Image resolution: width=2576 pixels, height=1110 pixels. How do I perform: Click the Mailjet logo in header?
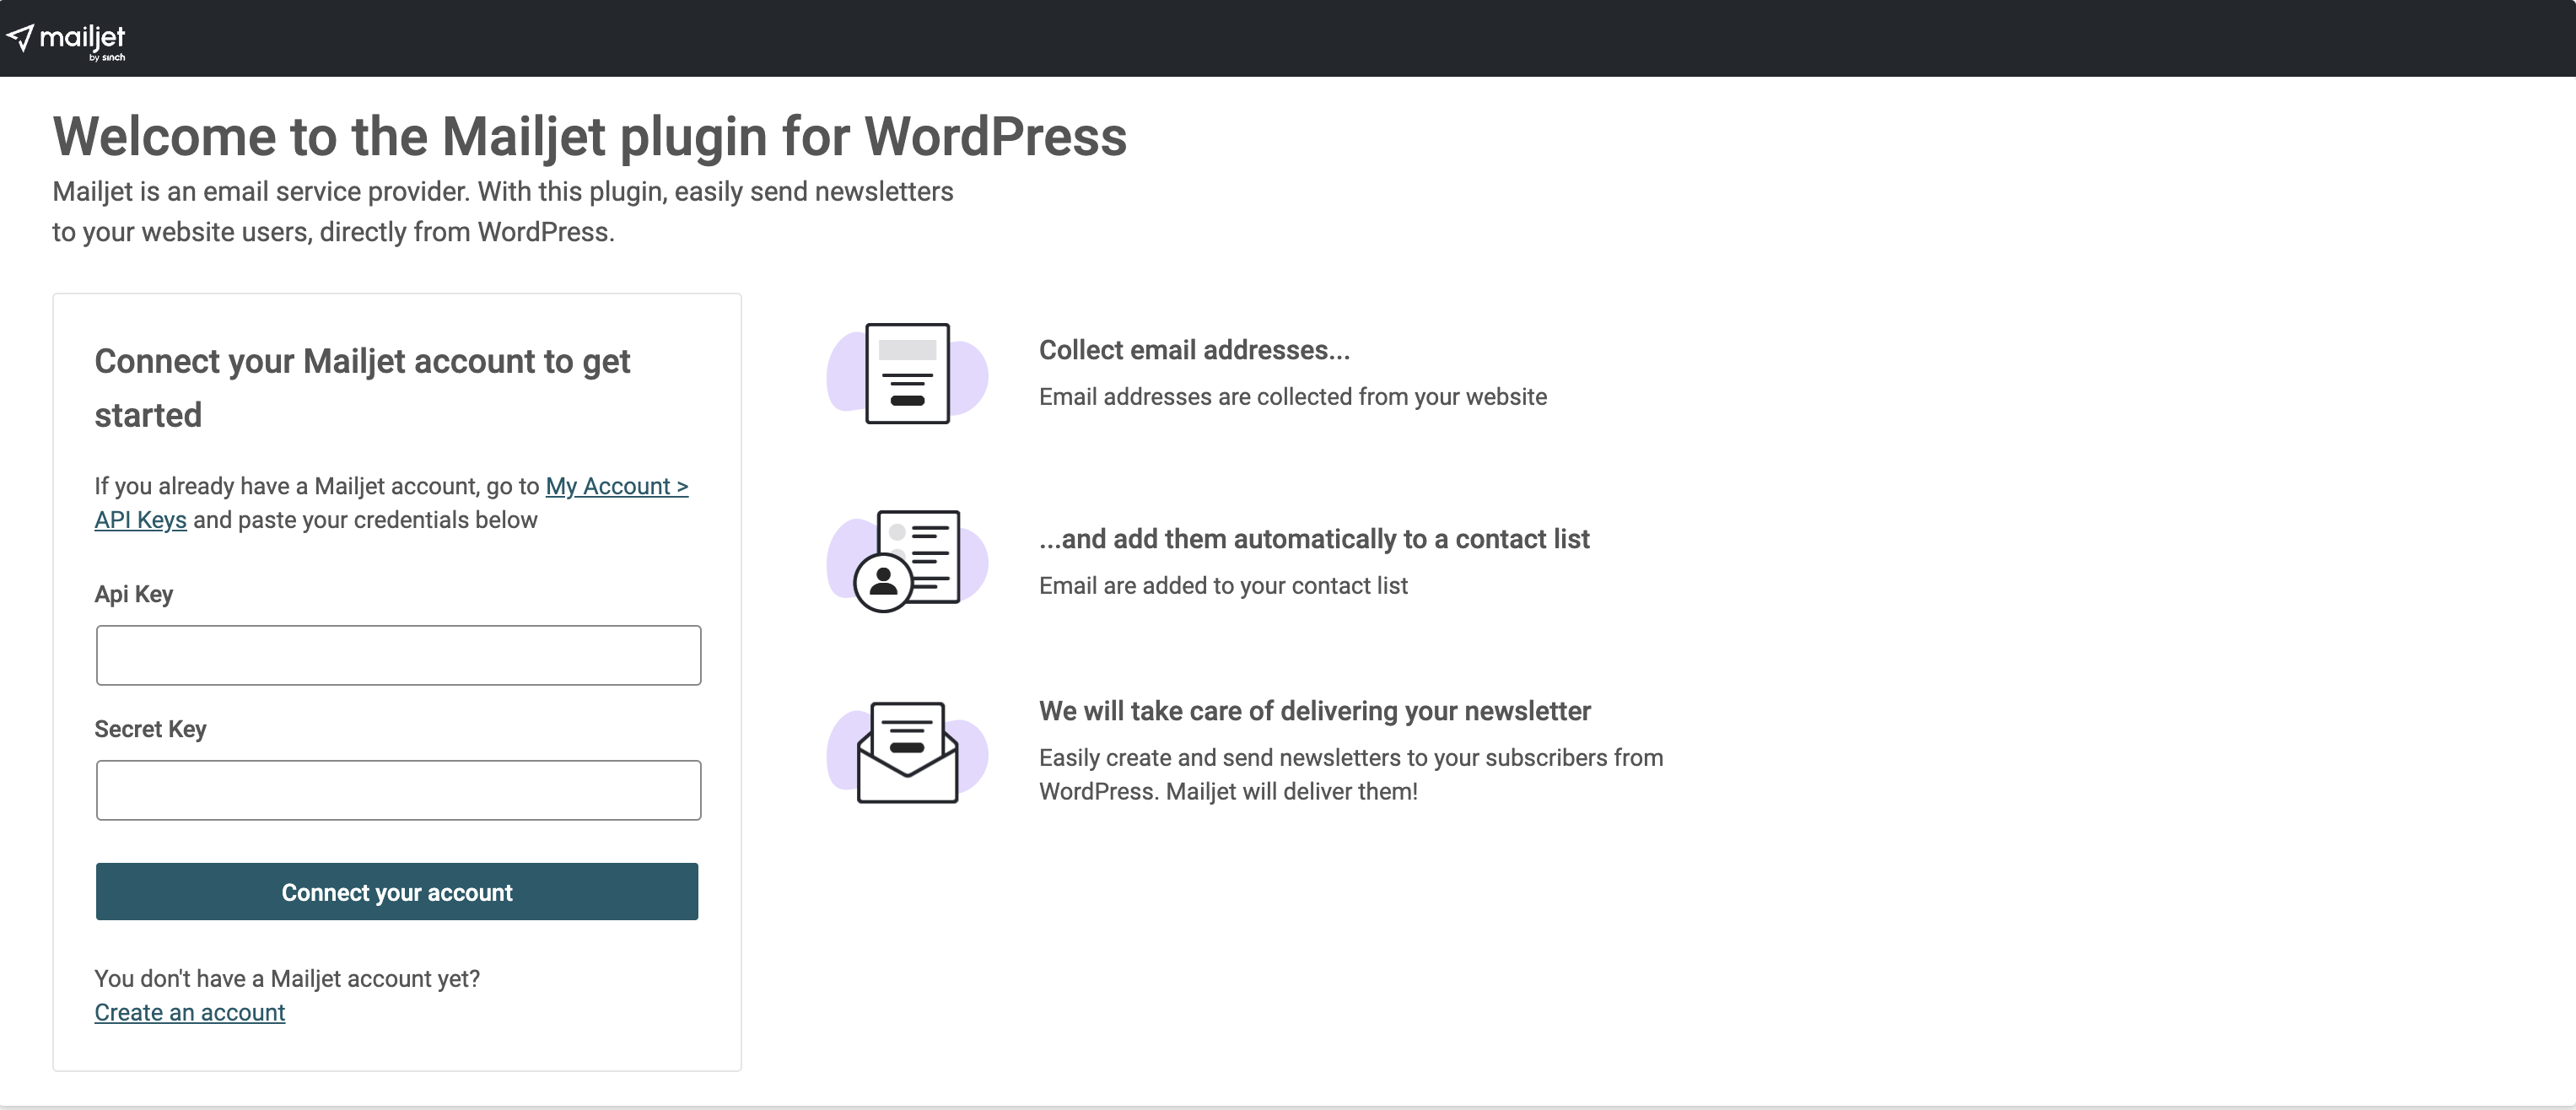pos(66,40)
